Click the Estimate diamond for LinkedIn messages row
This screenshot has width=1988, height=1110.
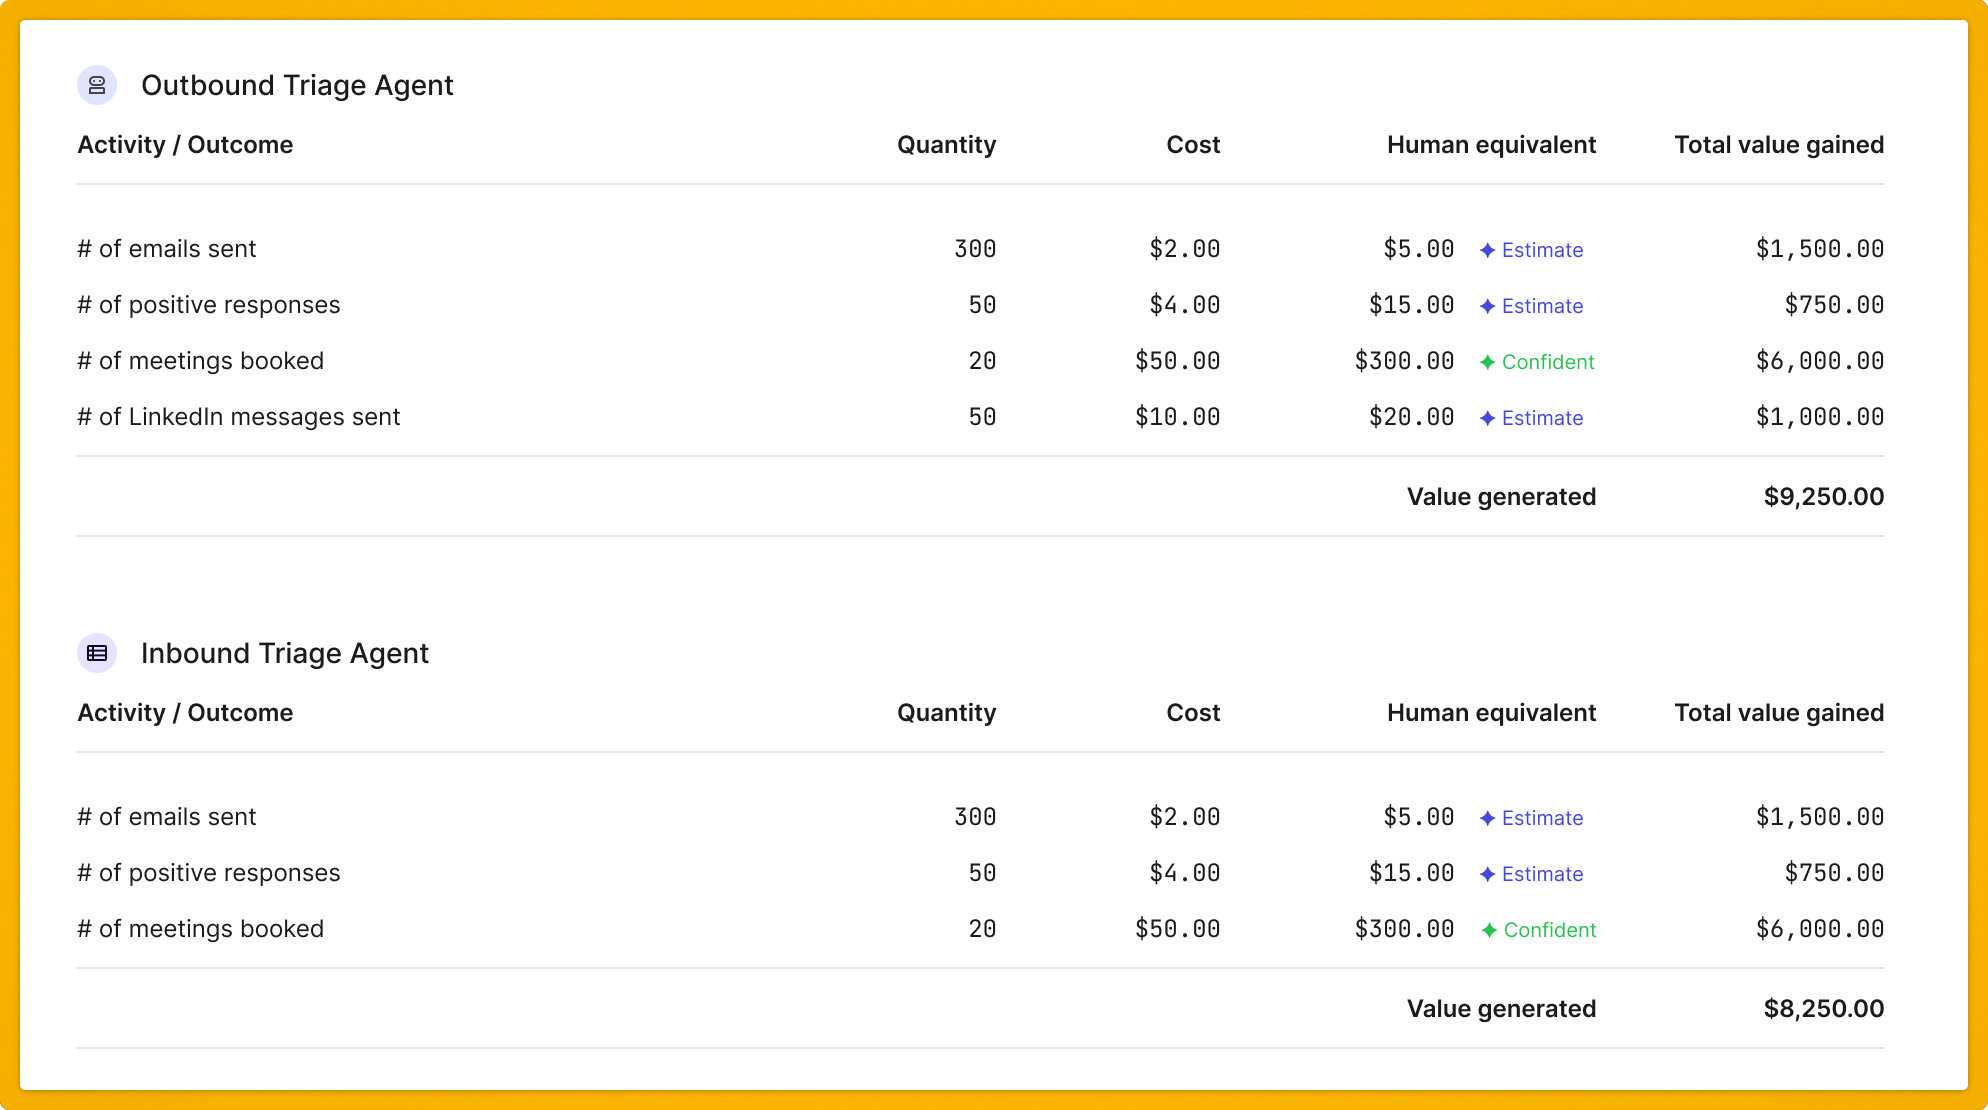1487,418
